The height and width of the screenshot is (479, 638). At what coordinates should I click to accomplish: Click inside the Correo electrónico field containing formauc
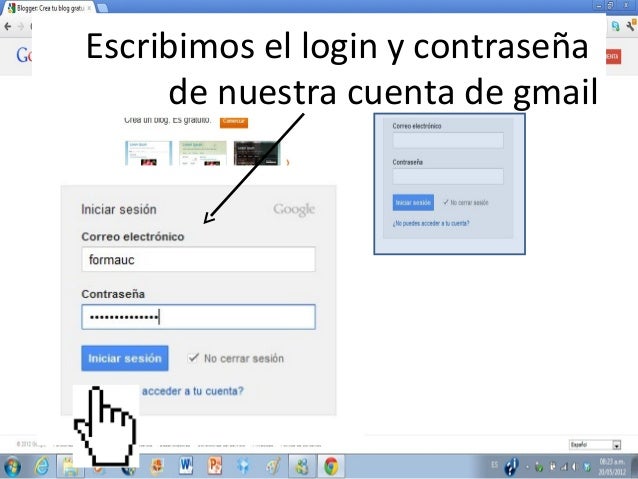coord(198,259)
